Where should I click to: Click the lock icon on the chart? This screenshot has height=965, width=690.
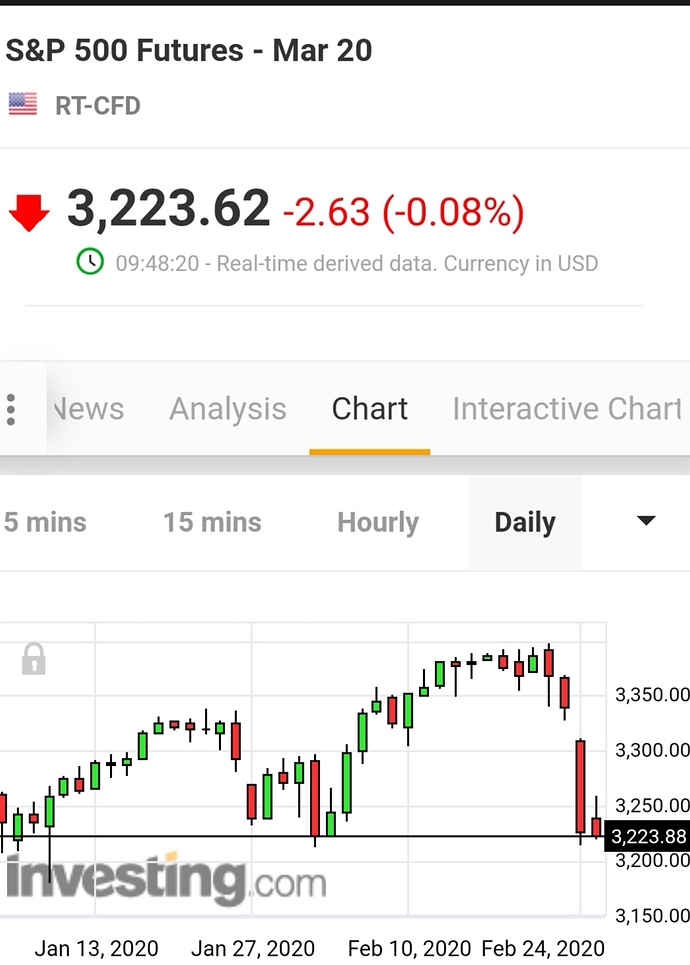click(x=33, y=659)
